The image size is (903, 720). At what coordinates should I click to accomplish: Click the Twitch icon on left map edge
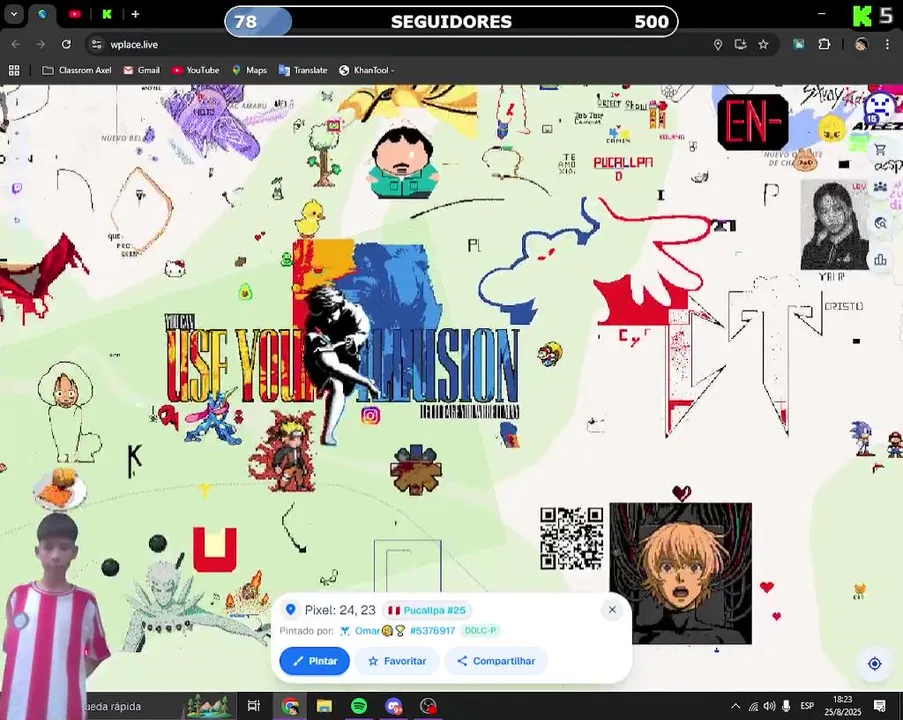pyautogui.click(x=17, y=188)
